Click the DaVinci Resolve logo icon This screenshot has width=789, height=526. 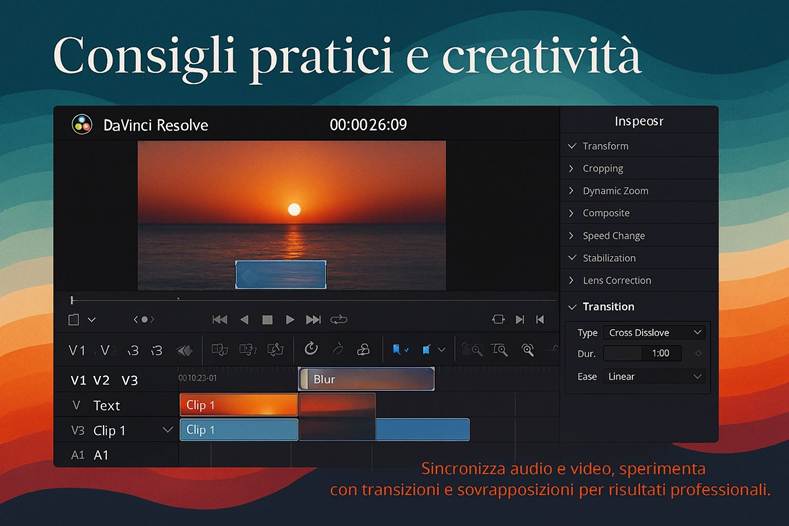coord(82,124)
